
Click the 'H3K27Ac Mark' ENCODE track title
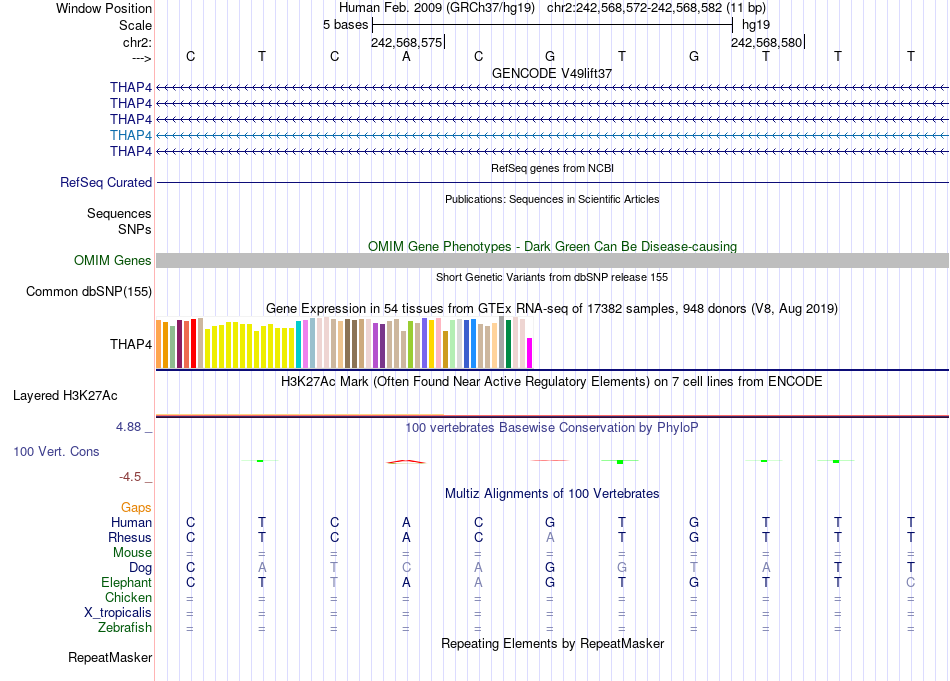pyautogui.click(x=552, y=382)
